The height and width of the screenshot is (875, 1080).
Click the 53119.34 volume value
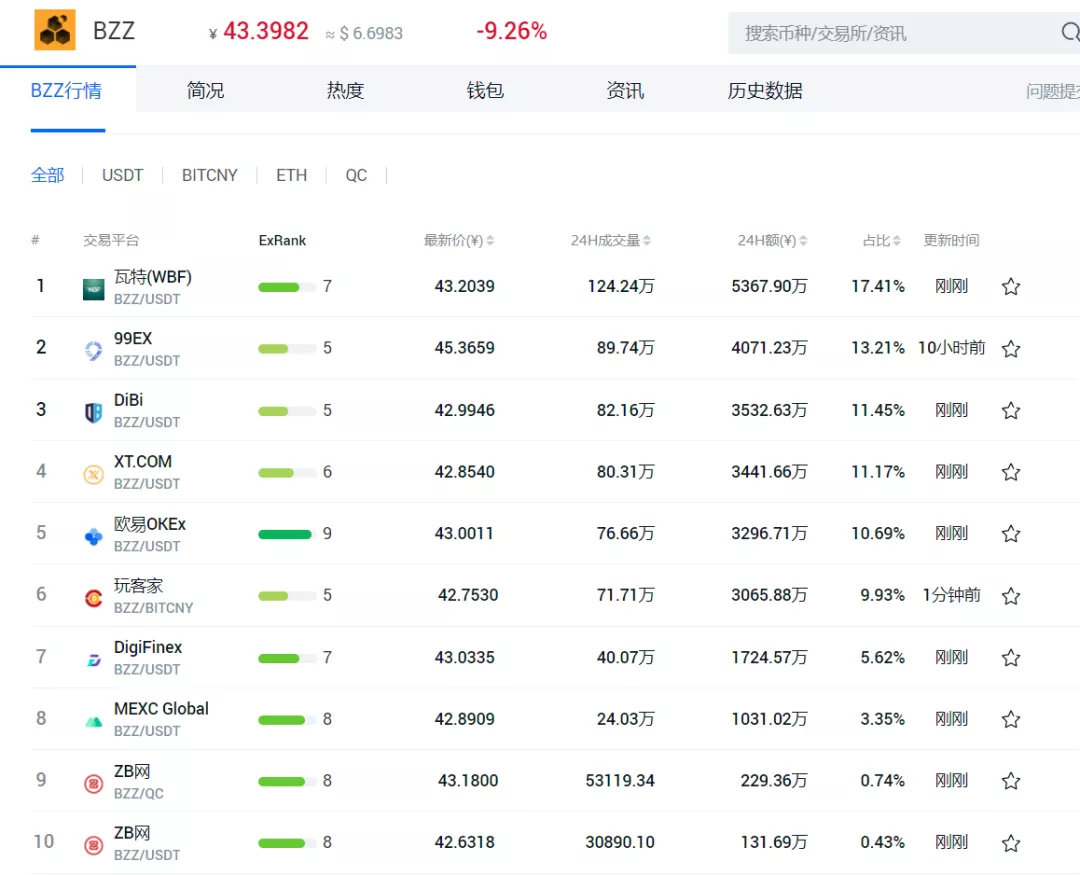620,781
